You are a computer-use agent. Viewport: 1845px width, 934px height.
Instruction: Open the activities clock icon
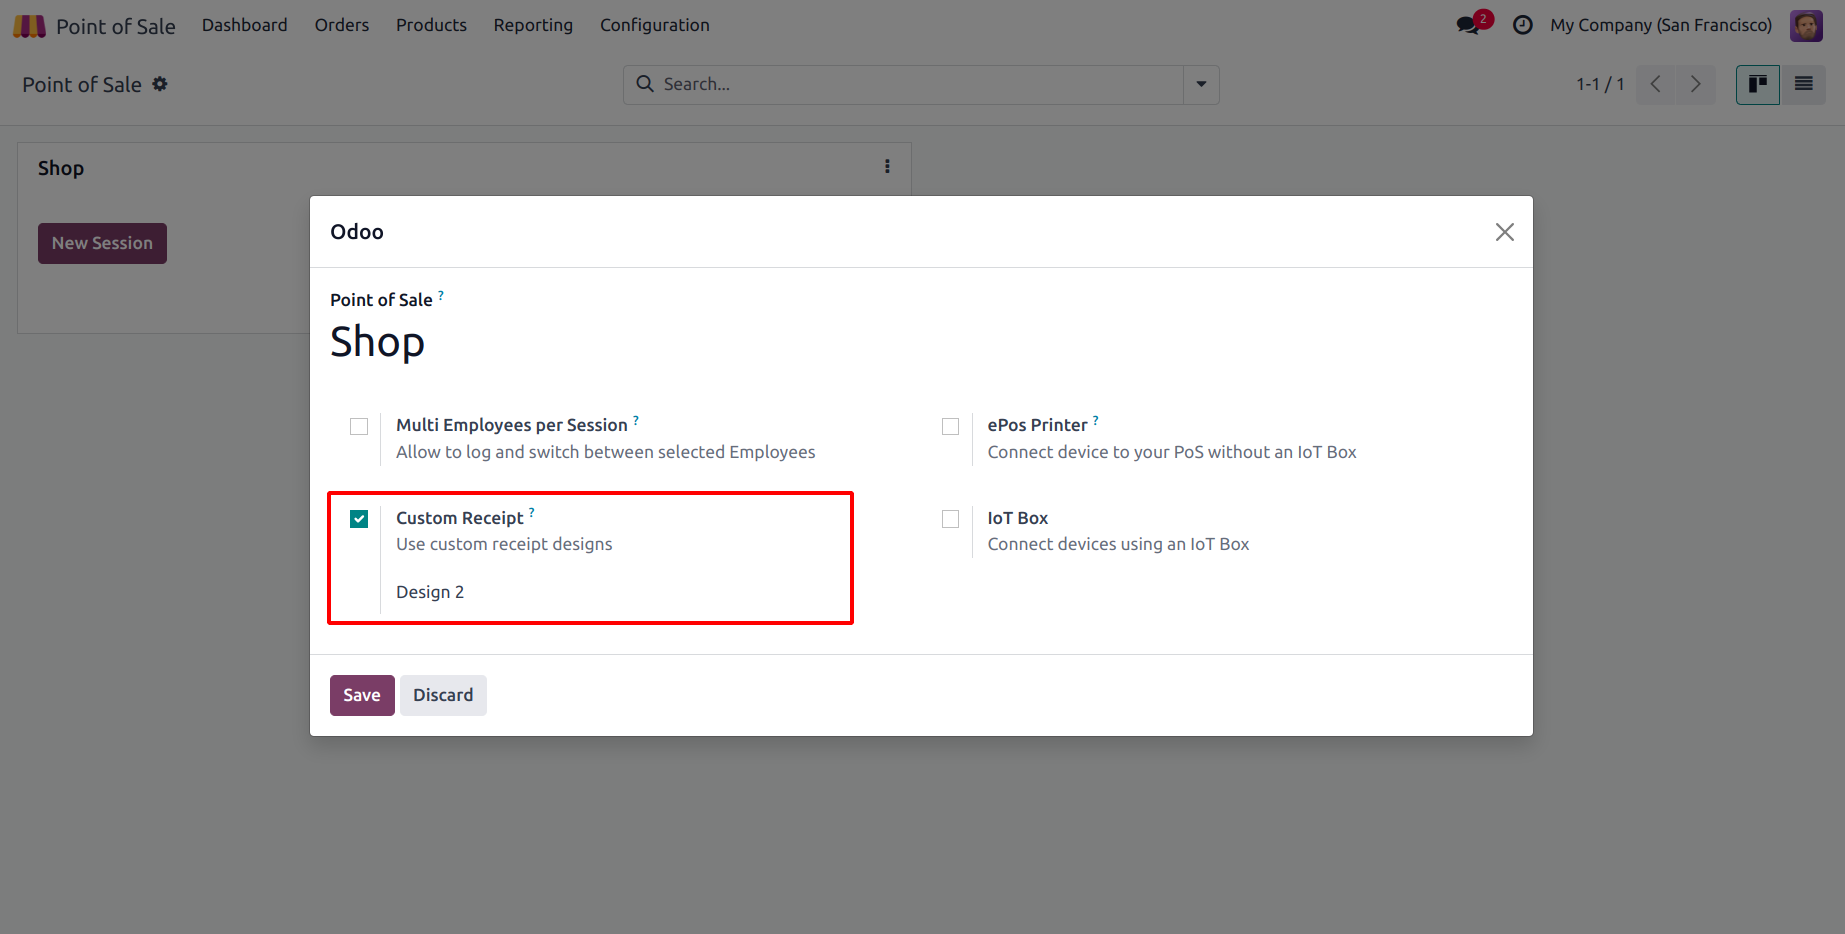point(1522,25)
